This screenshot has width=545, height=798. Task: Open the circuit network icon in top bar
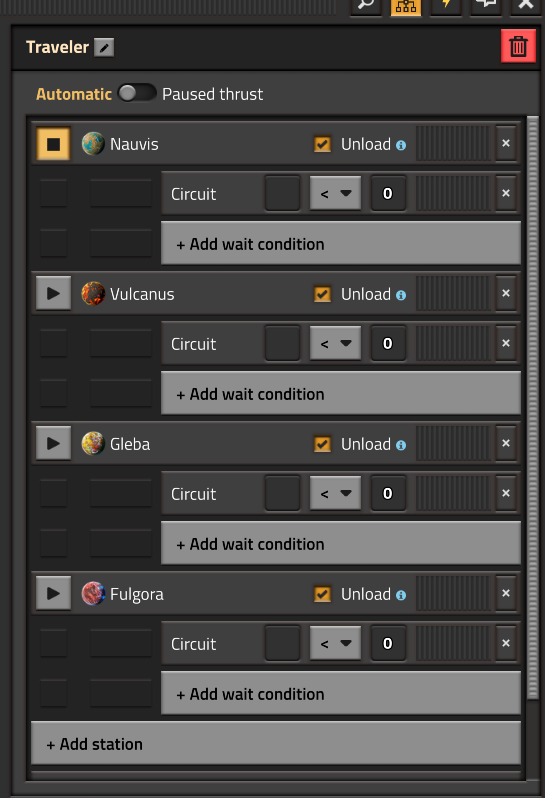click(406, 6)
